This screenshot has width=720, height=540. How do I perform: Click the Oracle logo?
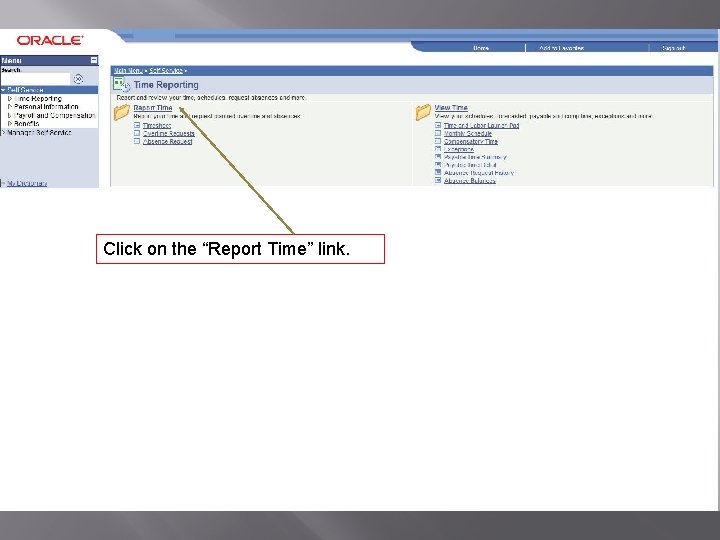pyautogui.click(x=50, y=40)
